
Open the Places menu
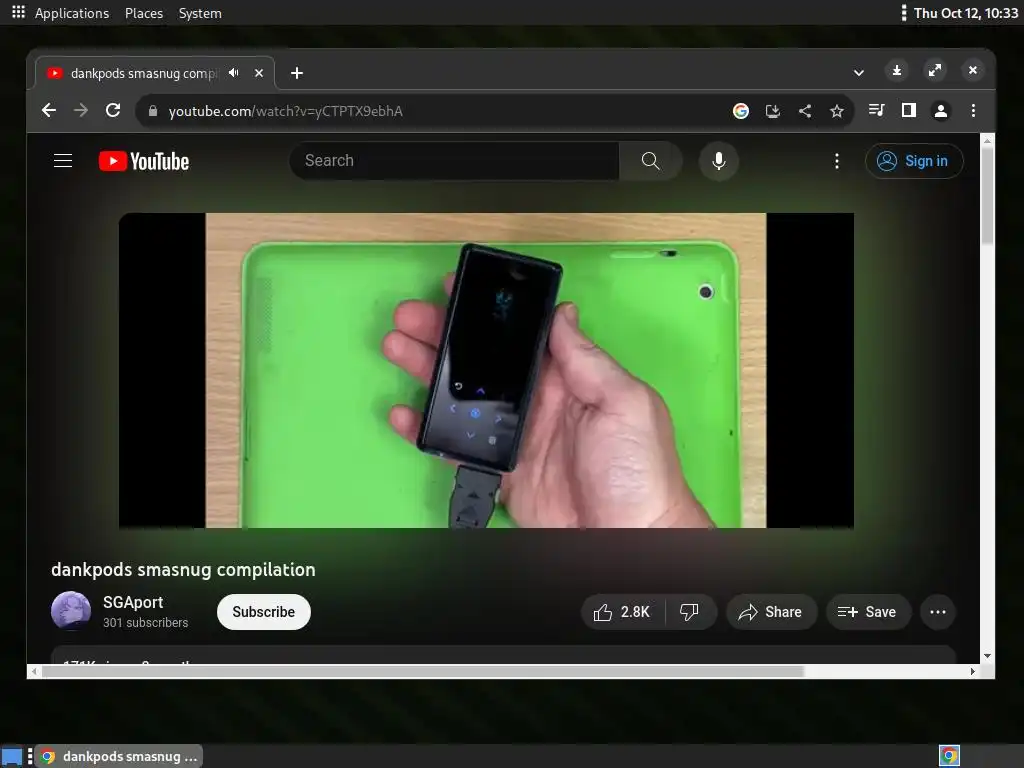tap(144, 13)
